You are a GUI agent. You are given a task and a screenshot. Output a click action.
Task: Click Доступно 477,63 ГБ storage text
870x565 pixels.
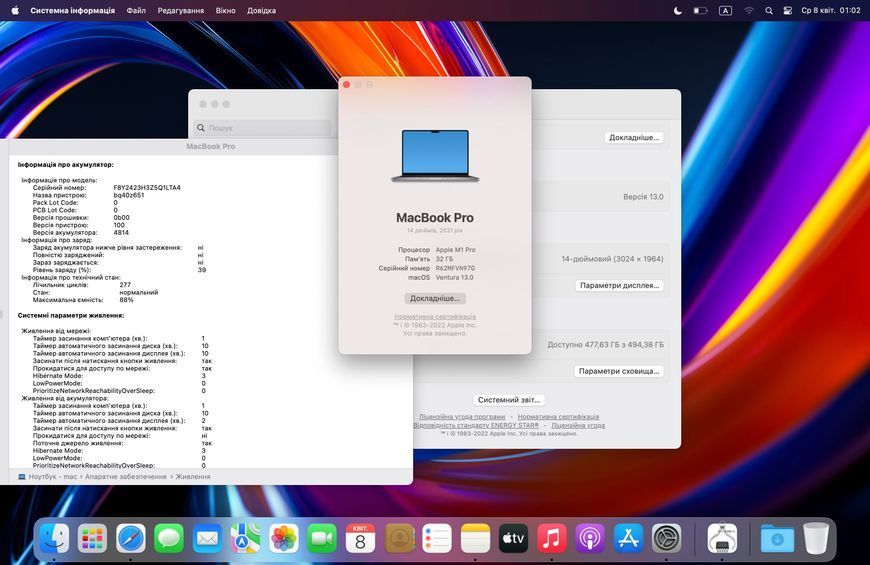(x=605, y=345)
